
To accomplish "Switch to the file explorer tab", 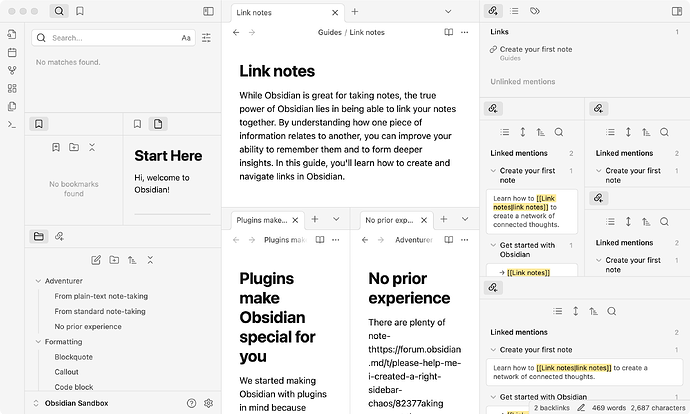I will [x=39, y=236].
